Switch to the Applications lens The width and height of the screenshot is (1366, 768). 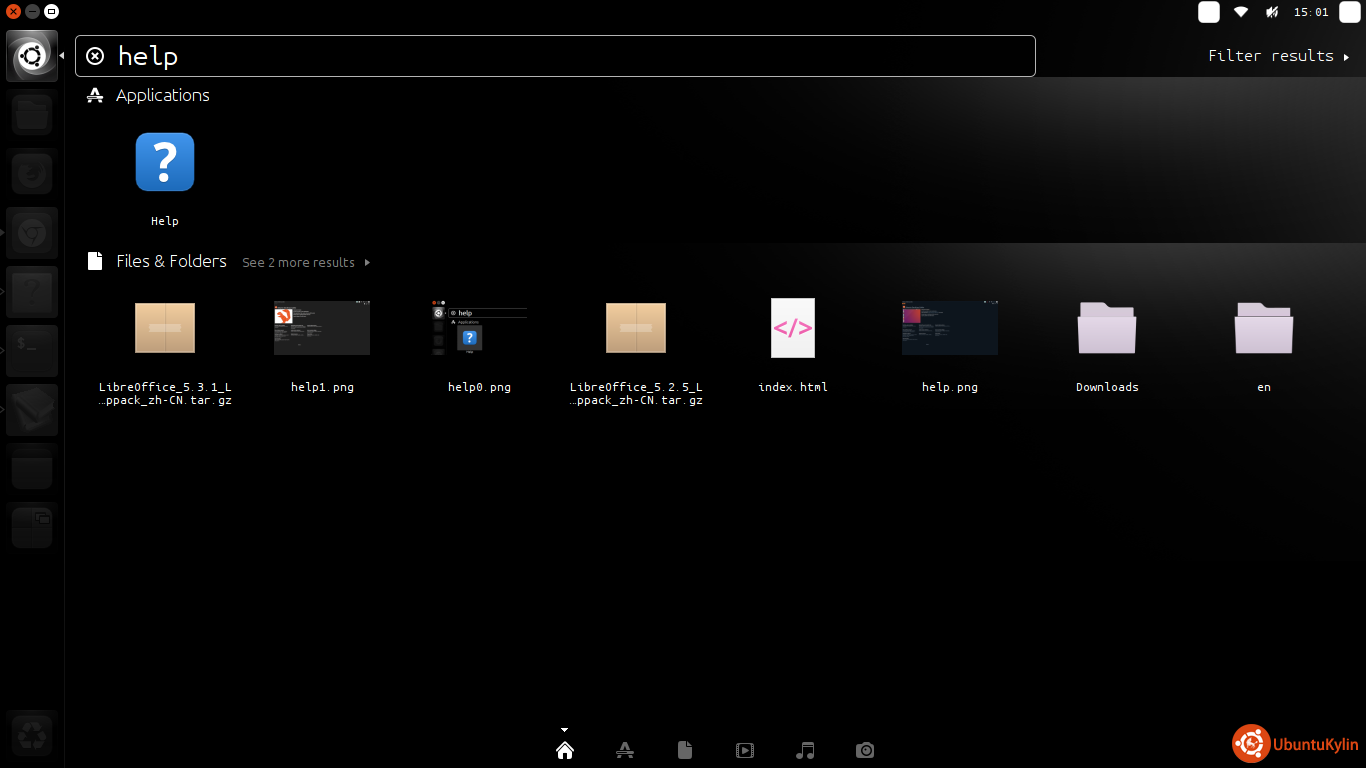(625, 750)
